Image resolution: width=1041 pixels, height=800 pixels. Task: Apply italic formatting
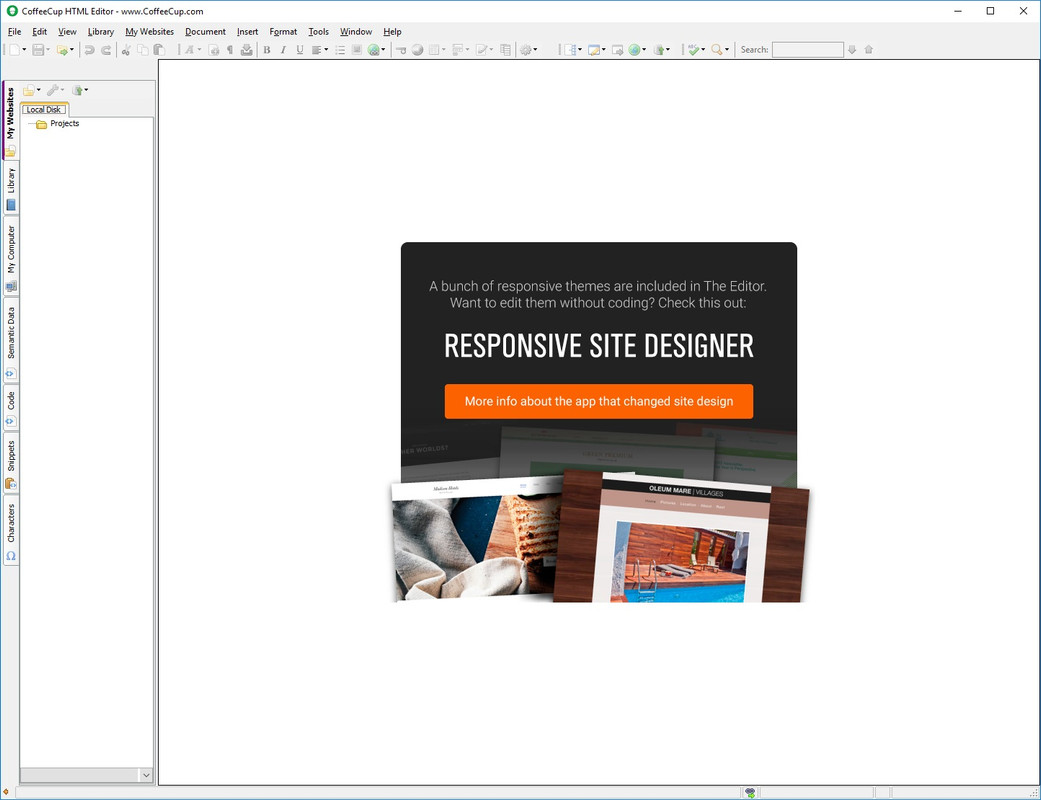click(283, 50)
